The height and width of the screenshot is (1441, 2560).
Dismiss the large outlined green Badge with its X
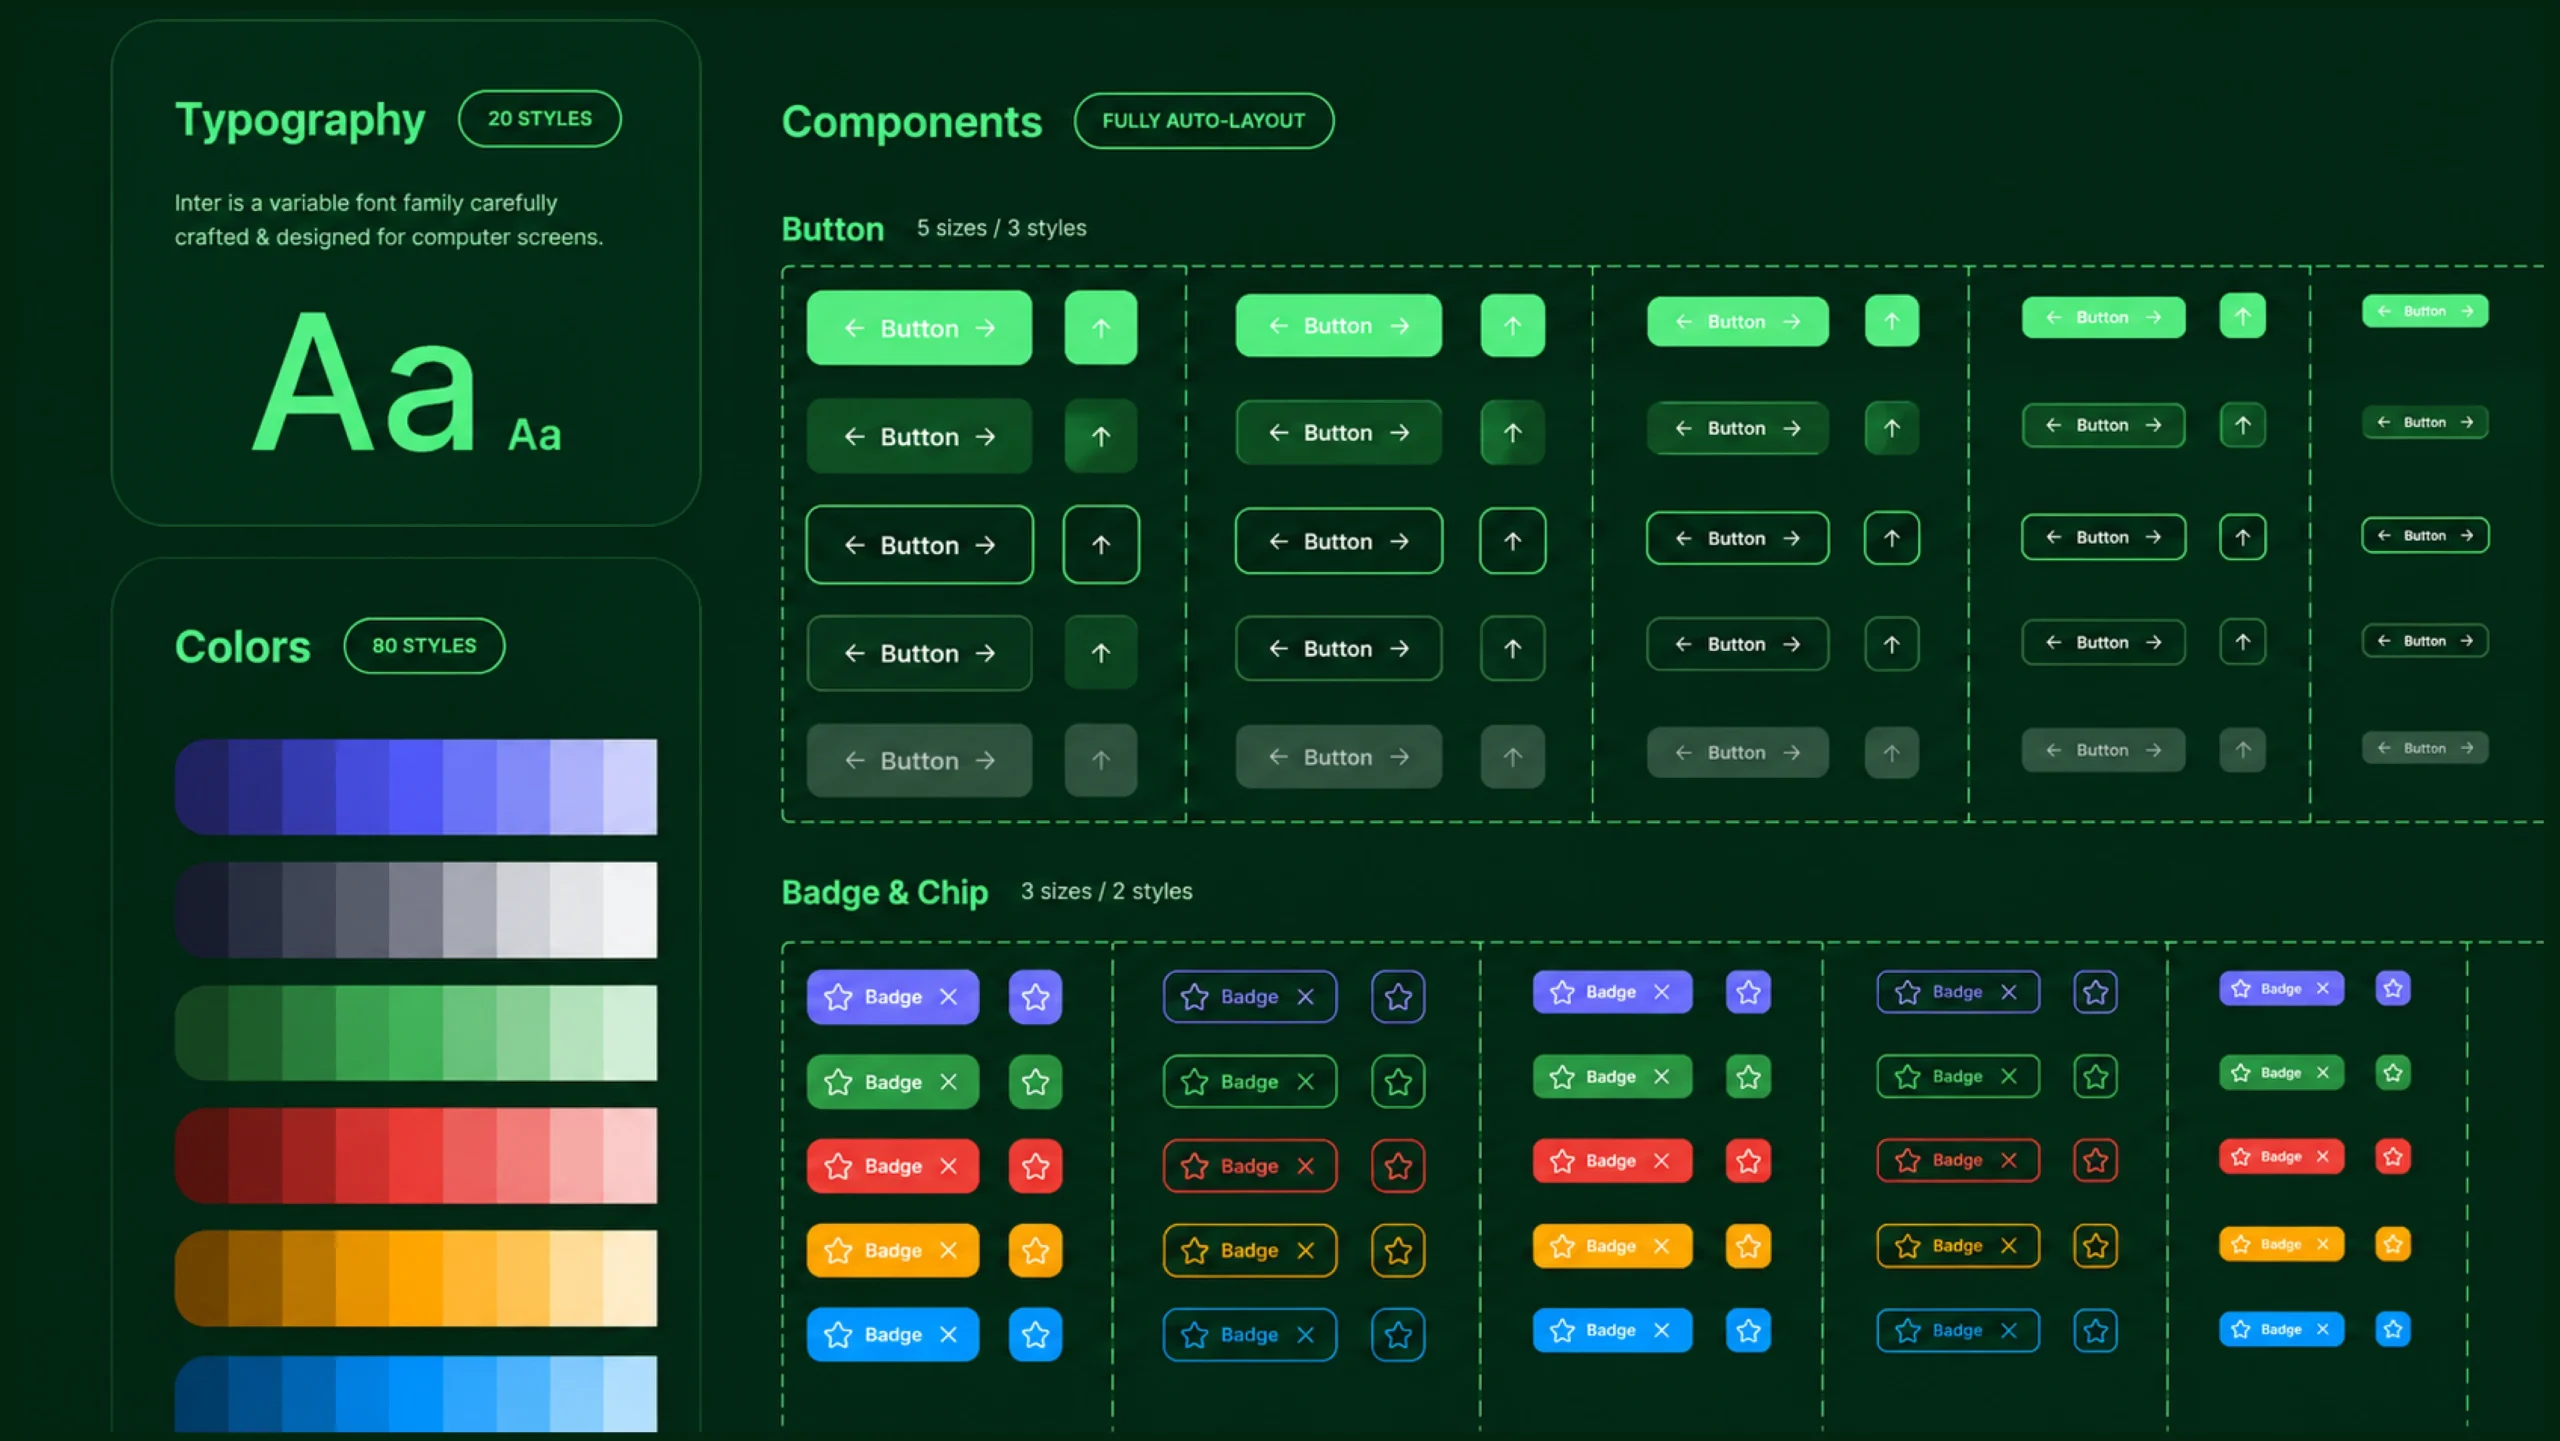[x=1305, y=1081]
